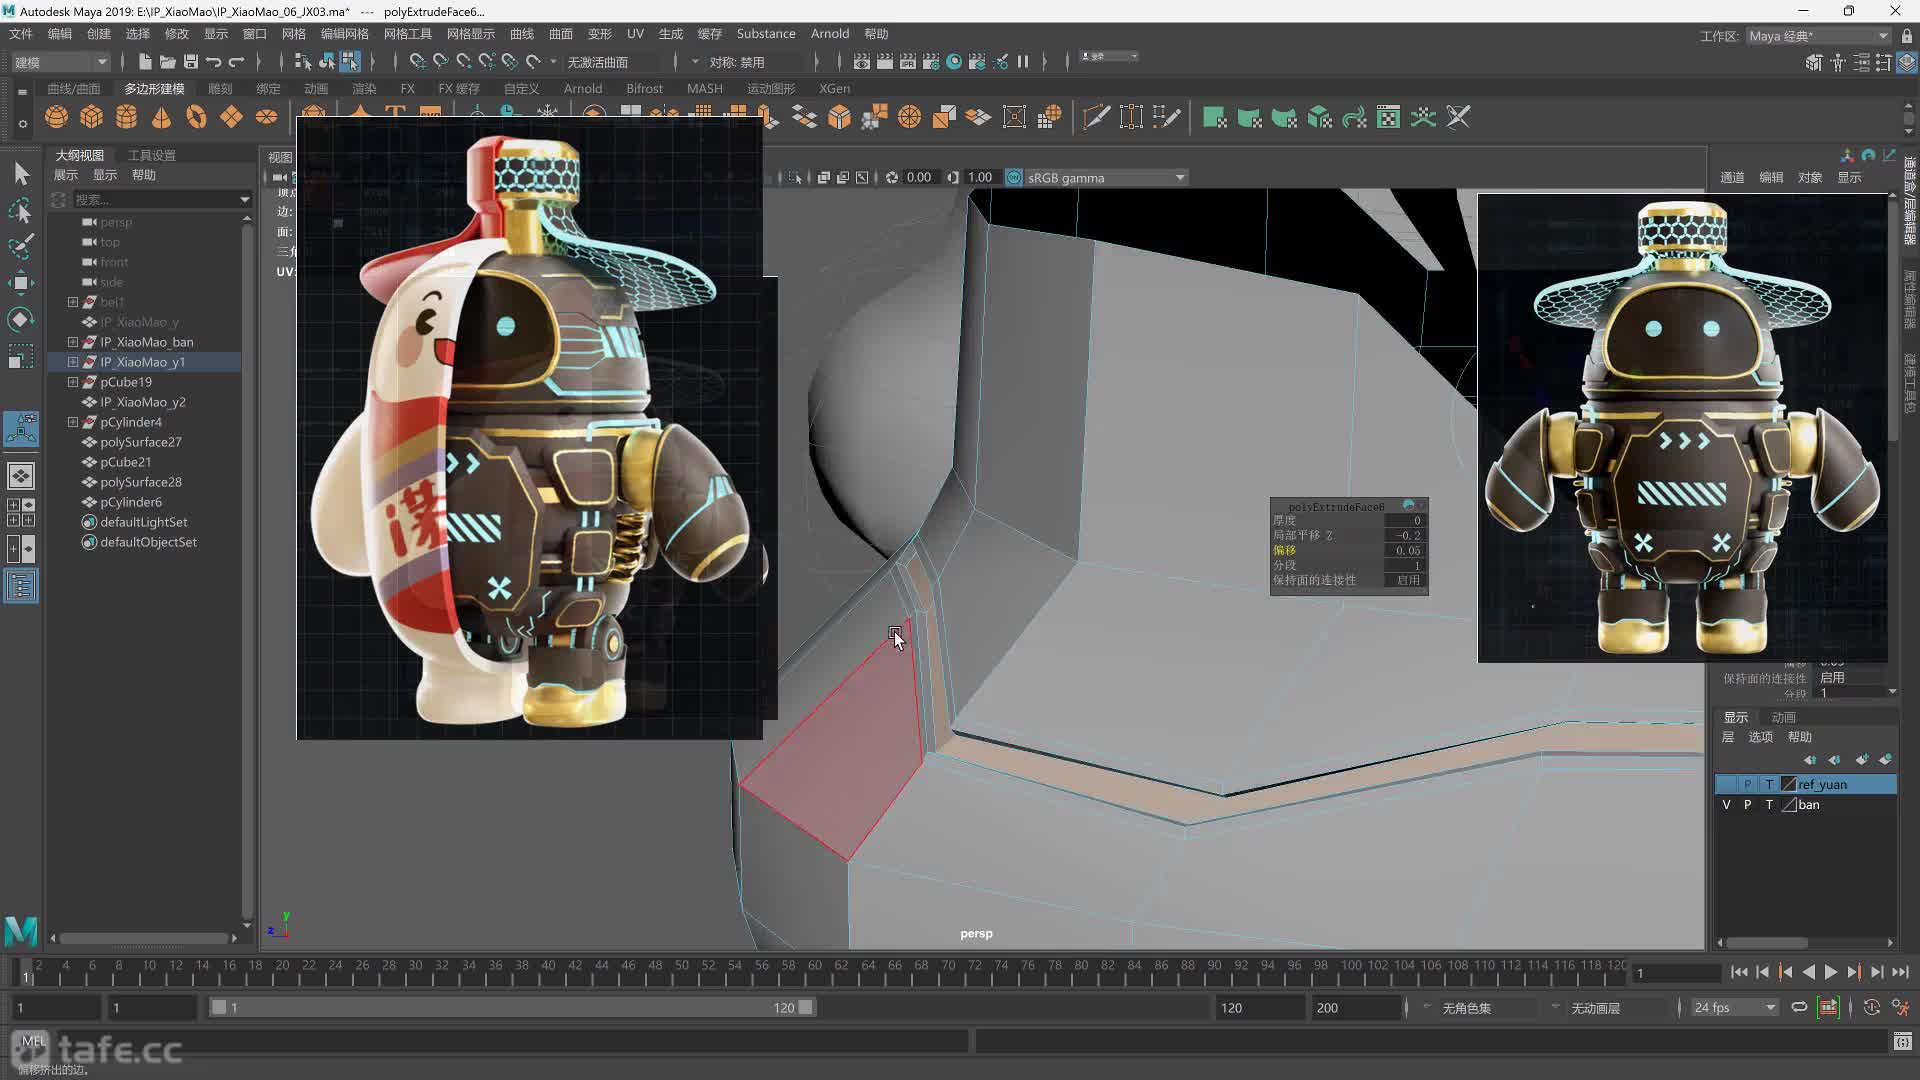The image size is (1920, 1080).
Task: Create a polygon sphere from shelf
Action: 56,117
